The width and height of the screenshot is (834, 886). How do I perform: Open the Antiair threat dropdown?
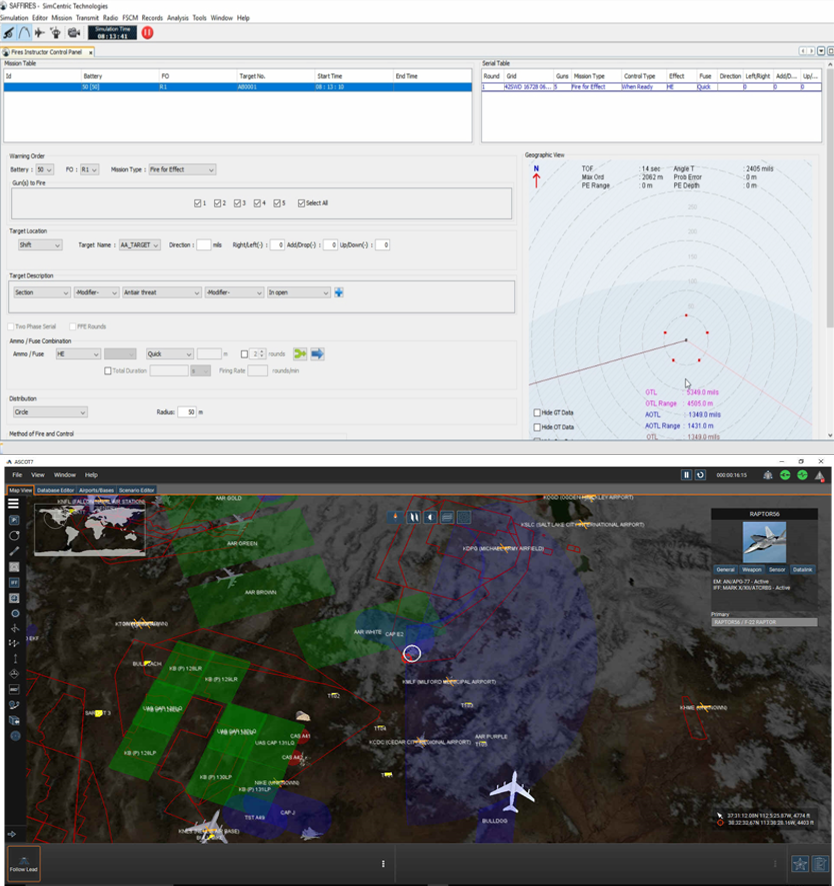(x=162, y=293)
